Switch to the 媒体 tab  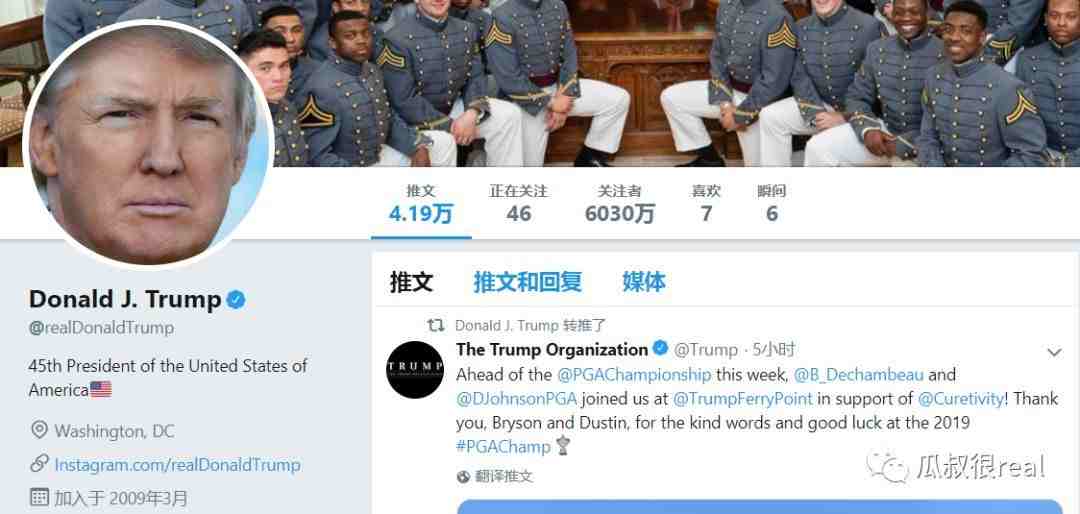click(x=644, y=282)
